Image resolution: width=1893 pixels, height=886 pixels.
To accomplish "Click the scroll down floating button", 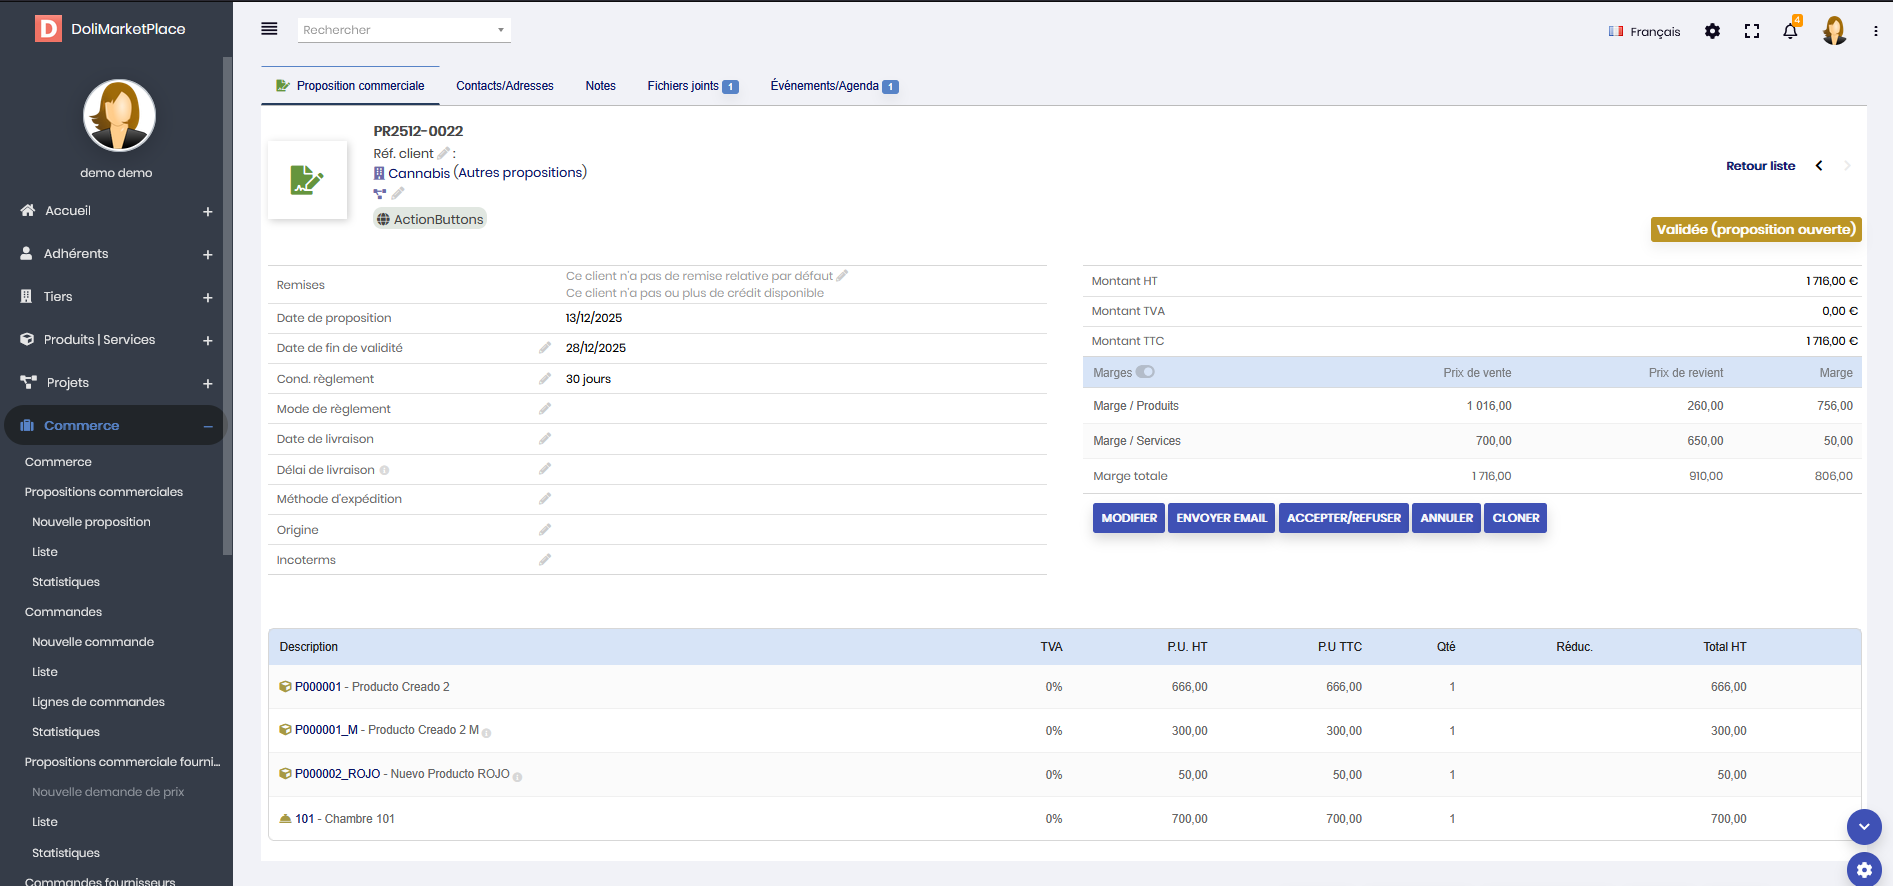I will pos(1863,827).
